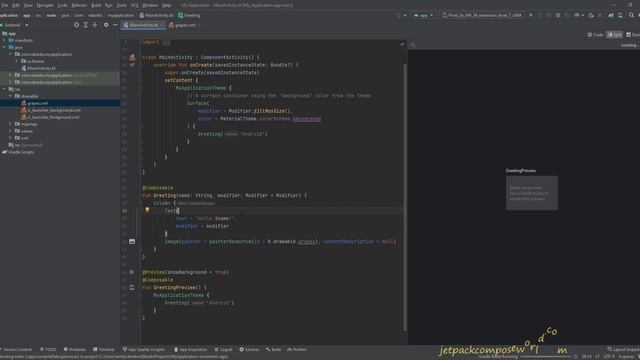Click the collapse all icon in project panel
640x360 pixels.
pos(95,25)
